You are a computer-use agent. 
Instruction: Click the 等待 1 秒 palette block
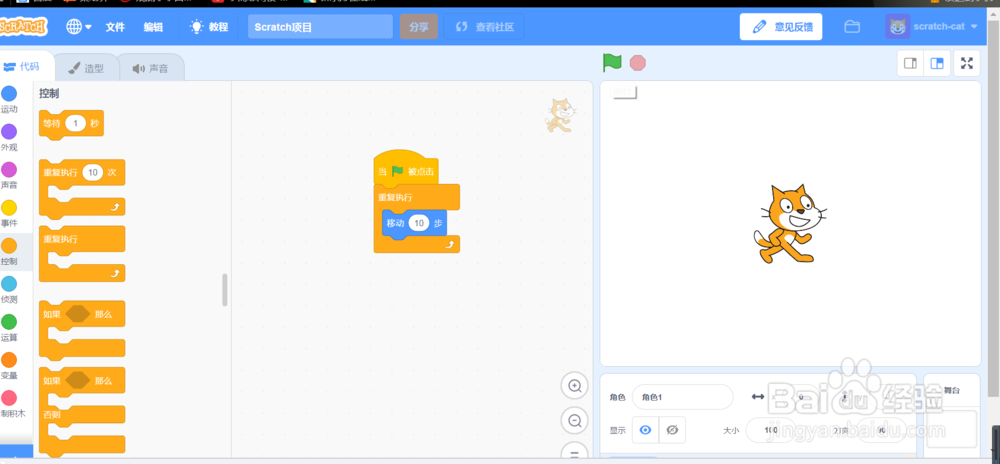click(x=51, y=124)
